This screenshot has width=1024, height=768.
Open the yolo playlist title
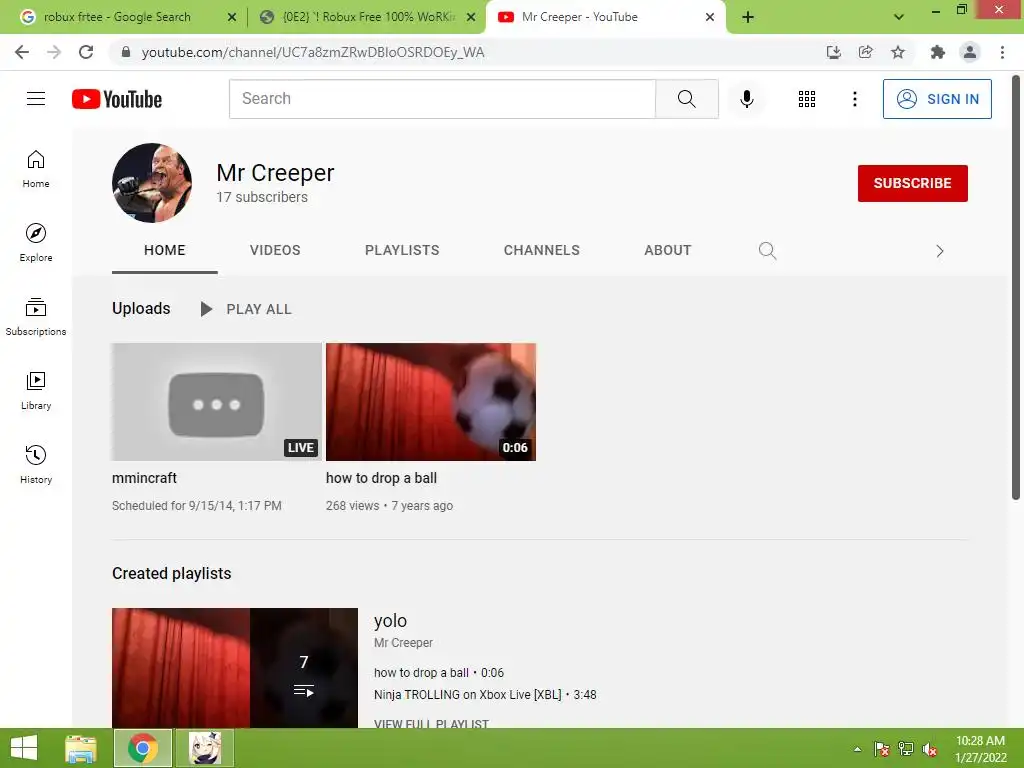(390, 620)
